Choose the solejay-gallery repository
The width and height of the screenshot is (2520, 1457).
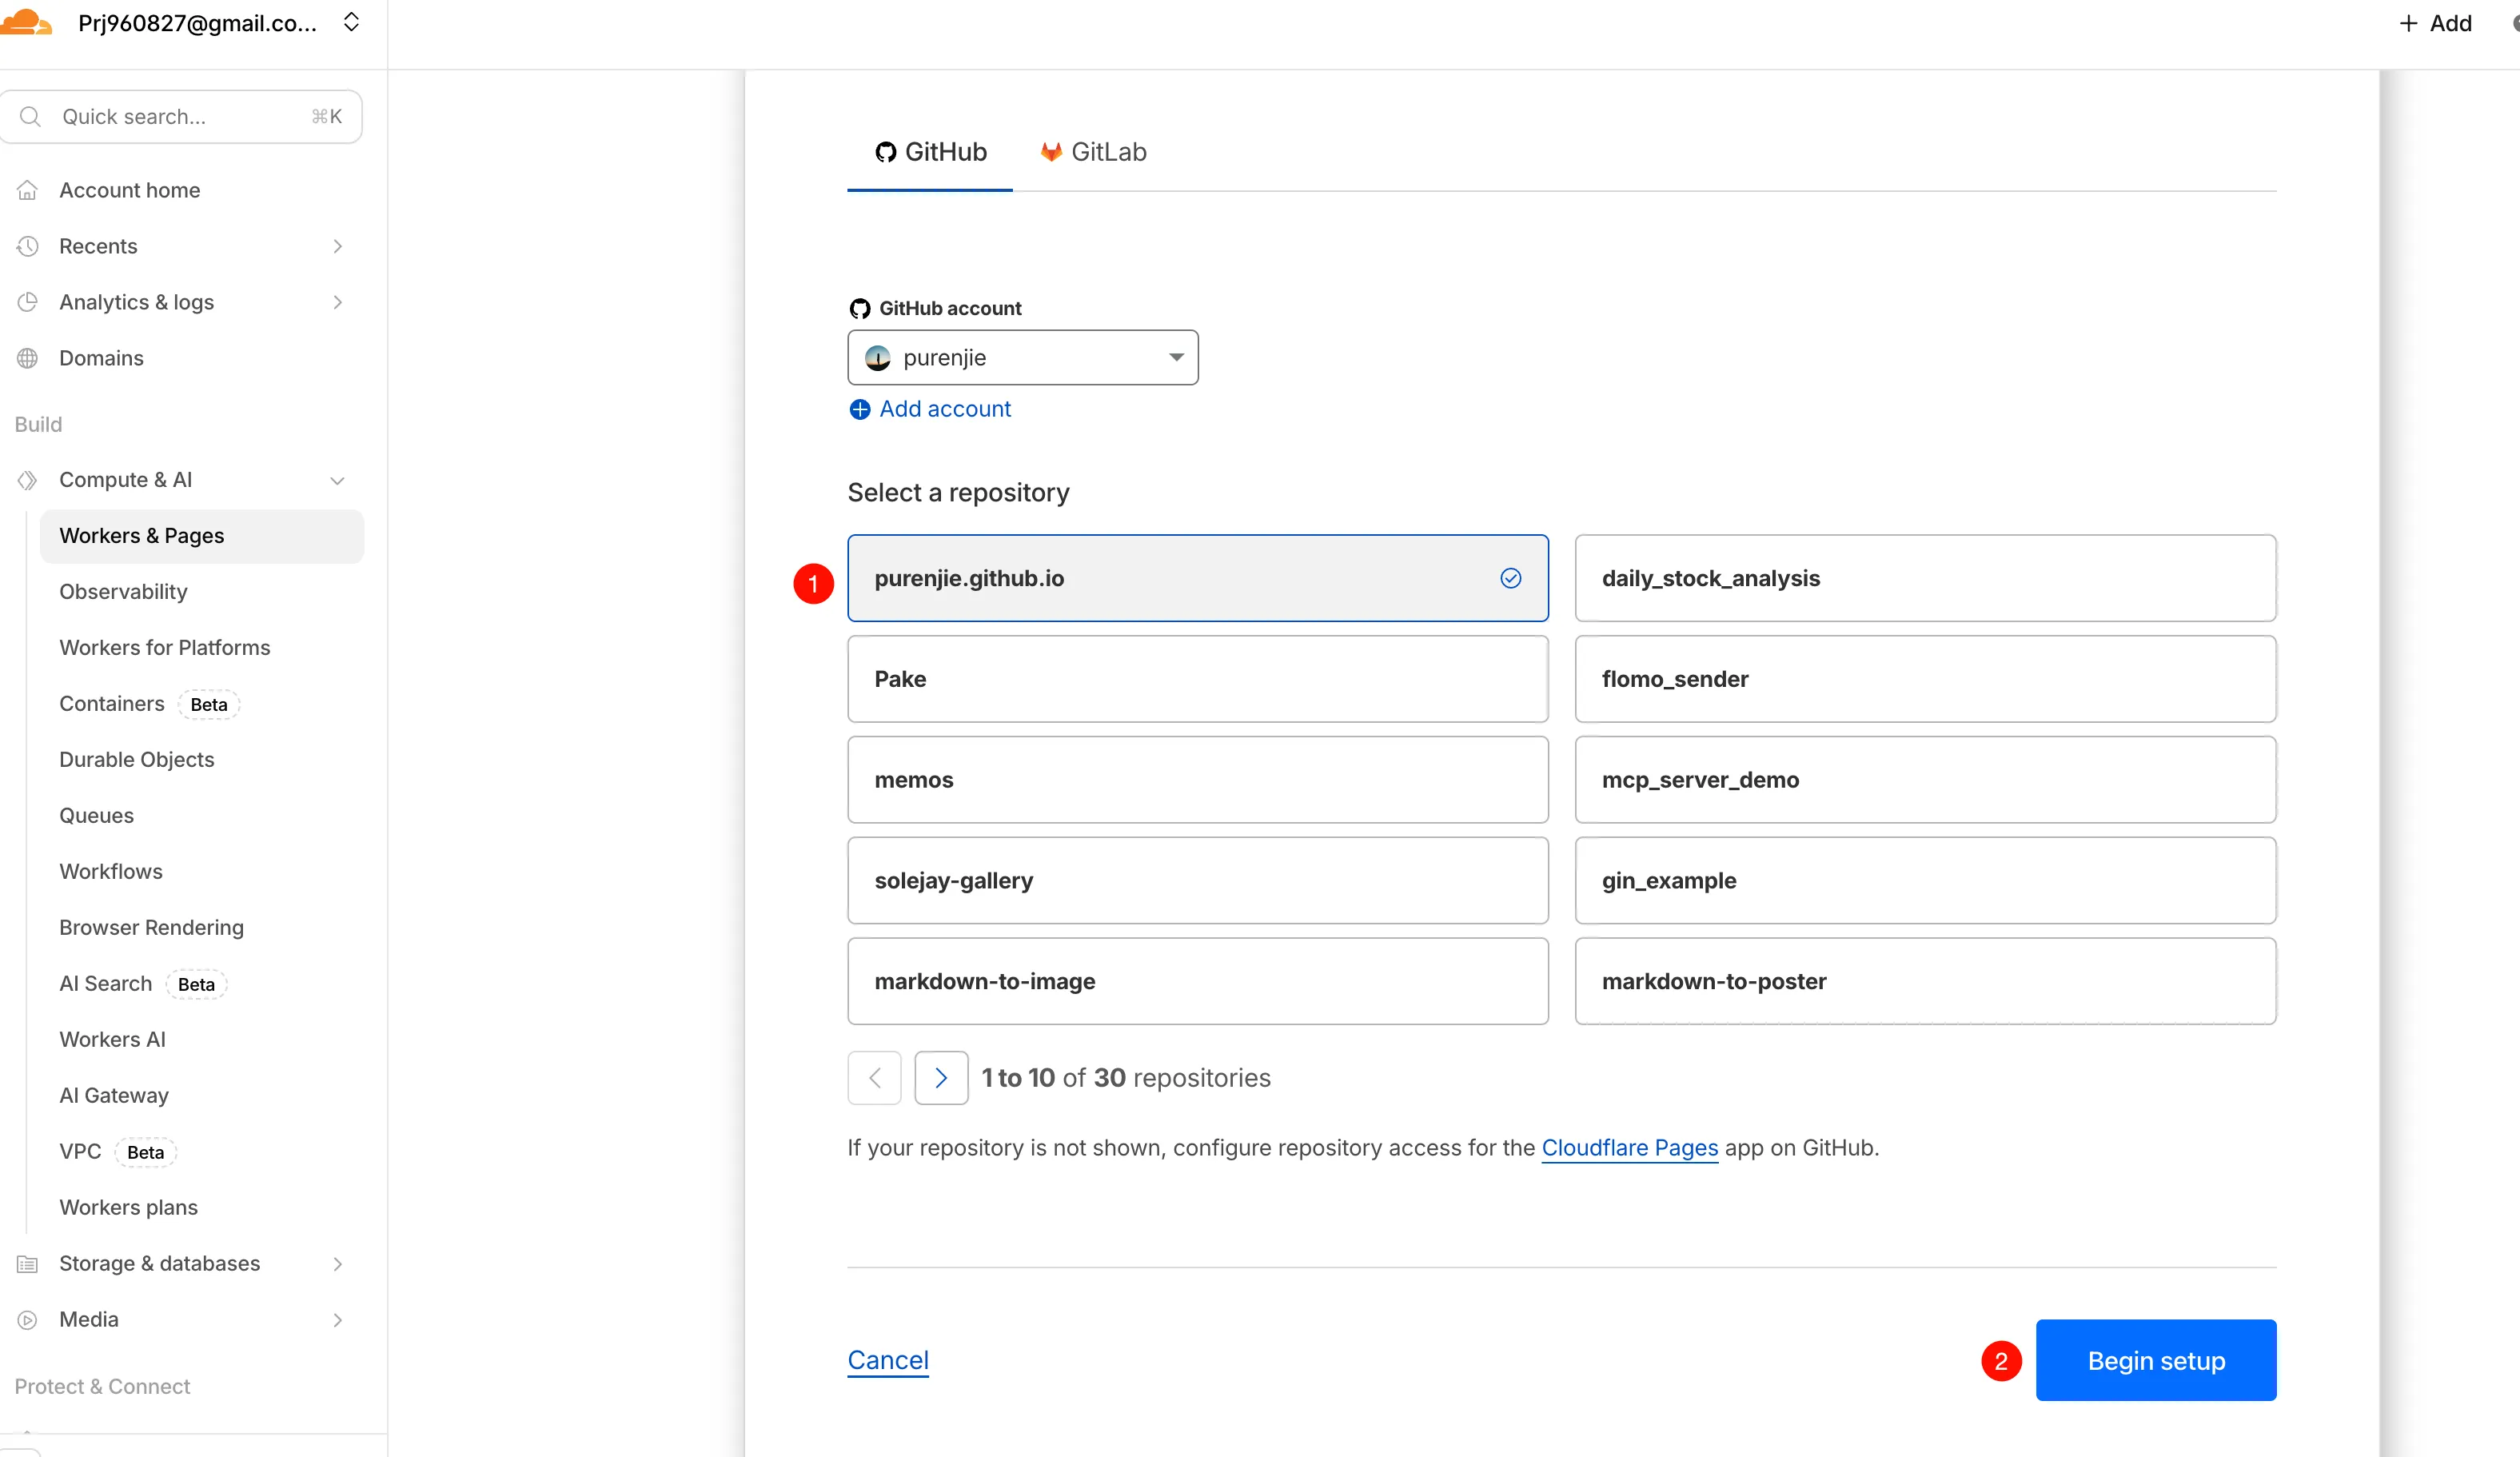click(x=1197, y=880)
